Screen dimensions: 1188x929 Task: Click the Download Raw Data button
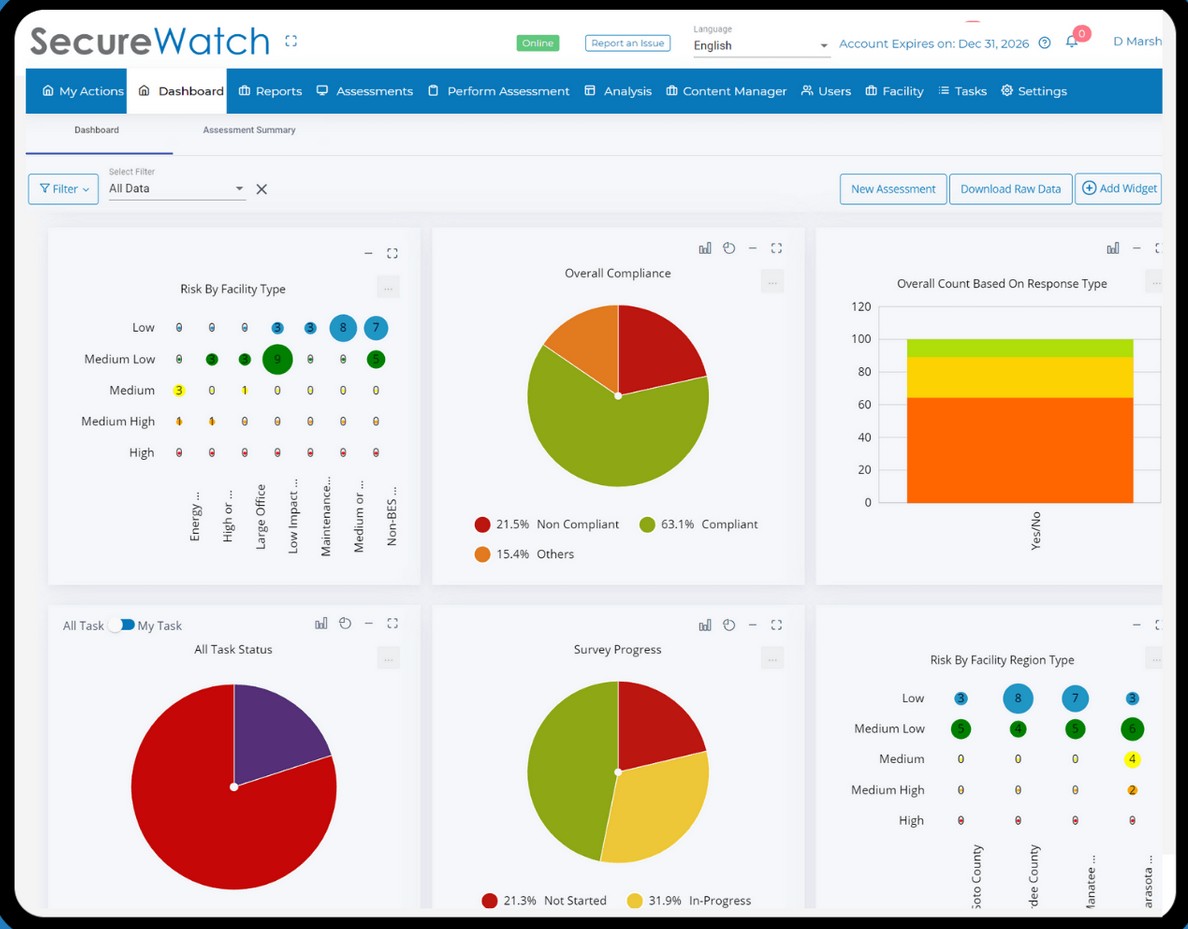coord(1010,188)
